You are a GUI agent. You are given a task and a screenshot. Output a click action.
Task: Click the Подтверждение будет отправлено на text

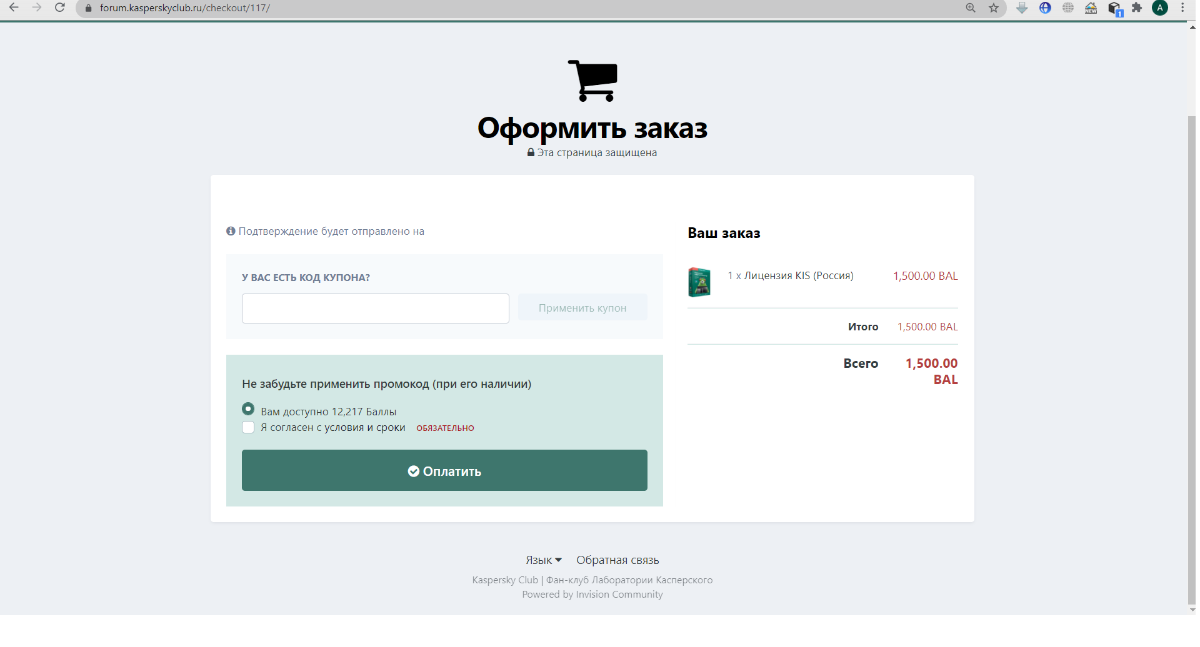[x=331, y=231]
